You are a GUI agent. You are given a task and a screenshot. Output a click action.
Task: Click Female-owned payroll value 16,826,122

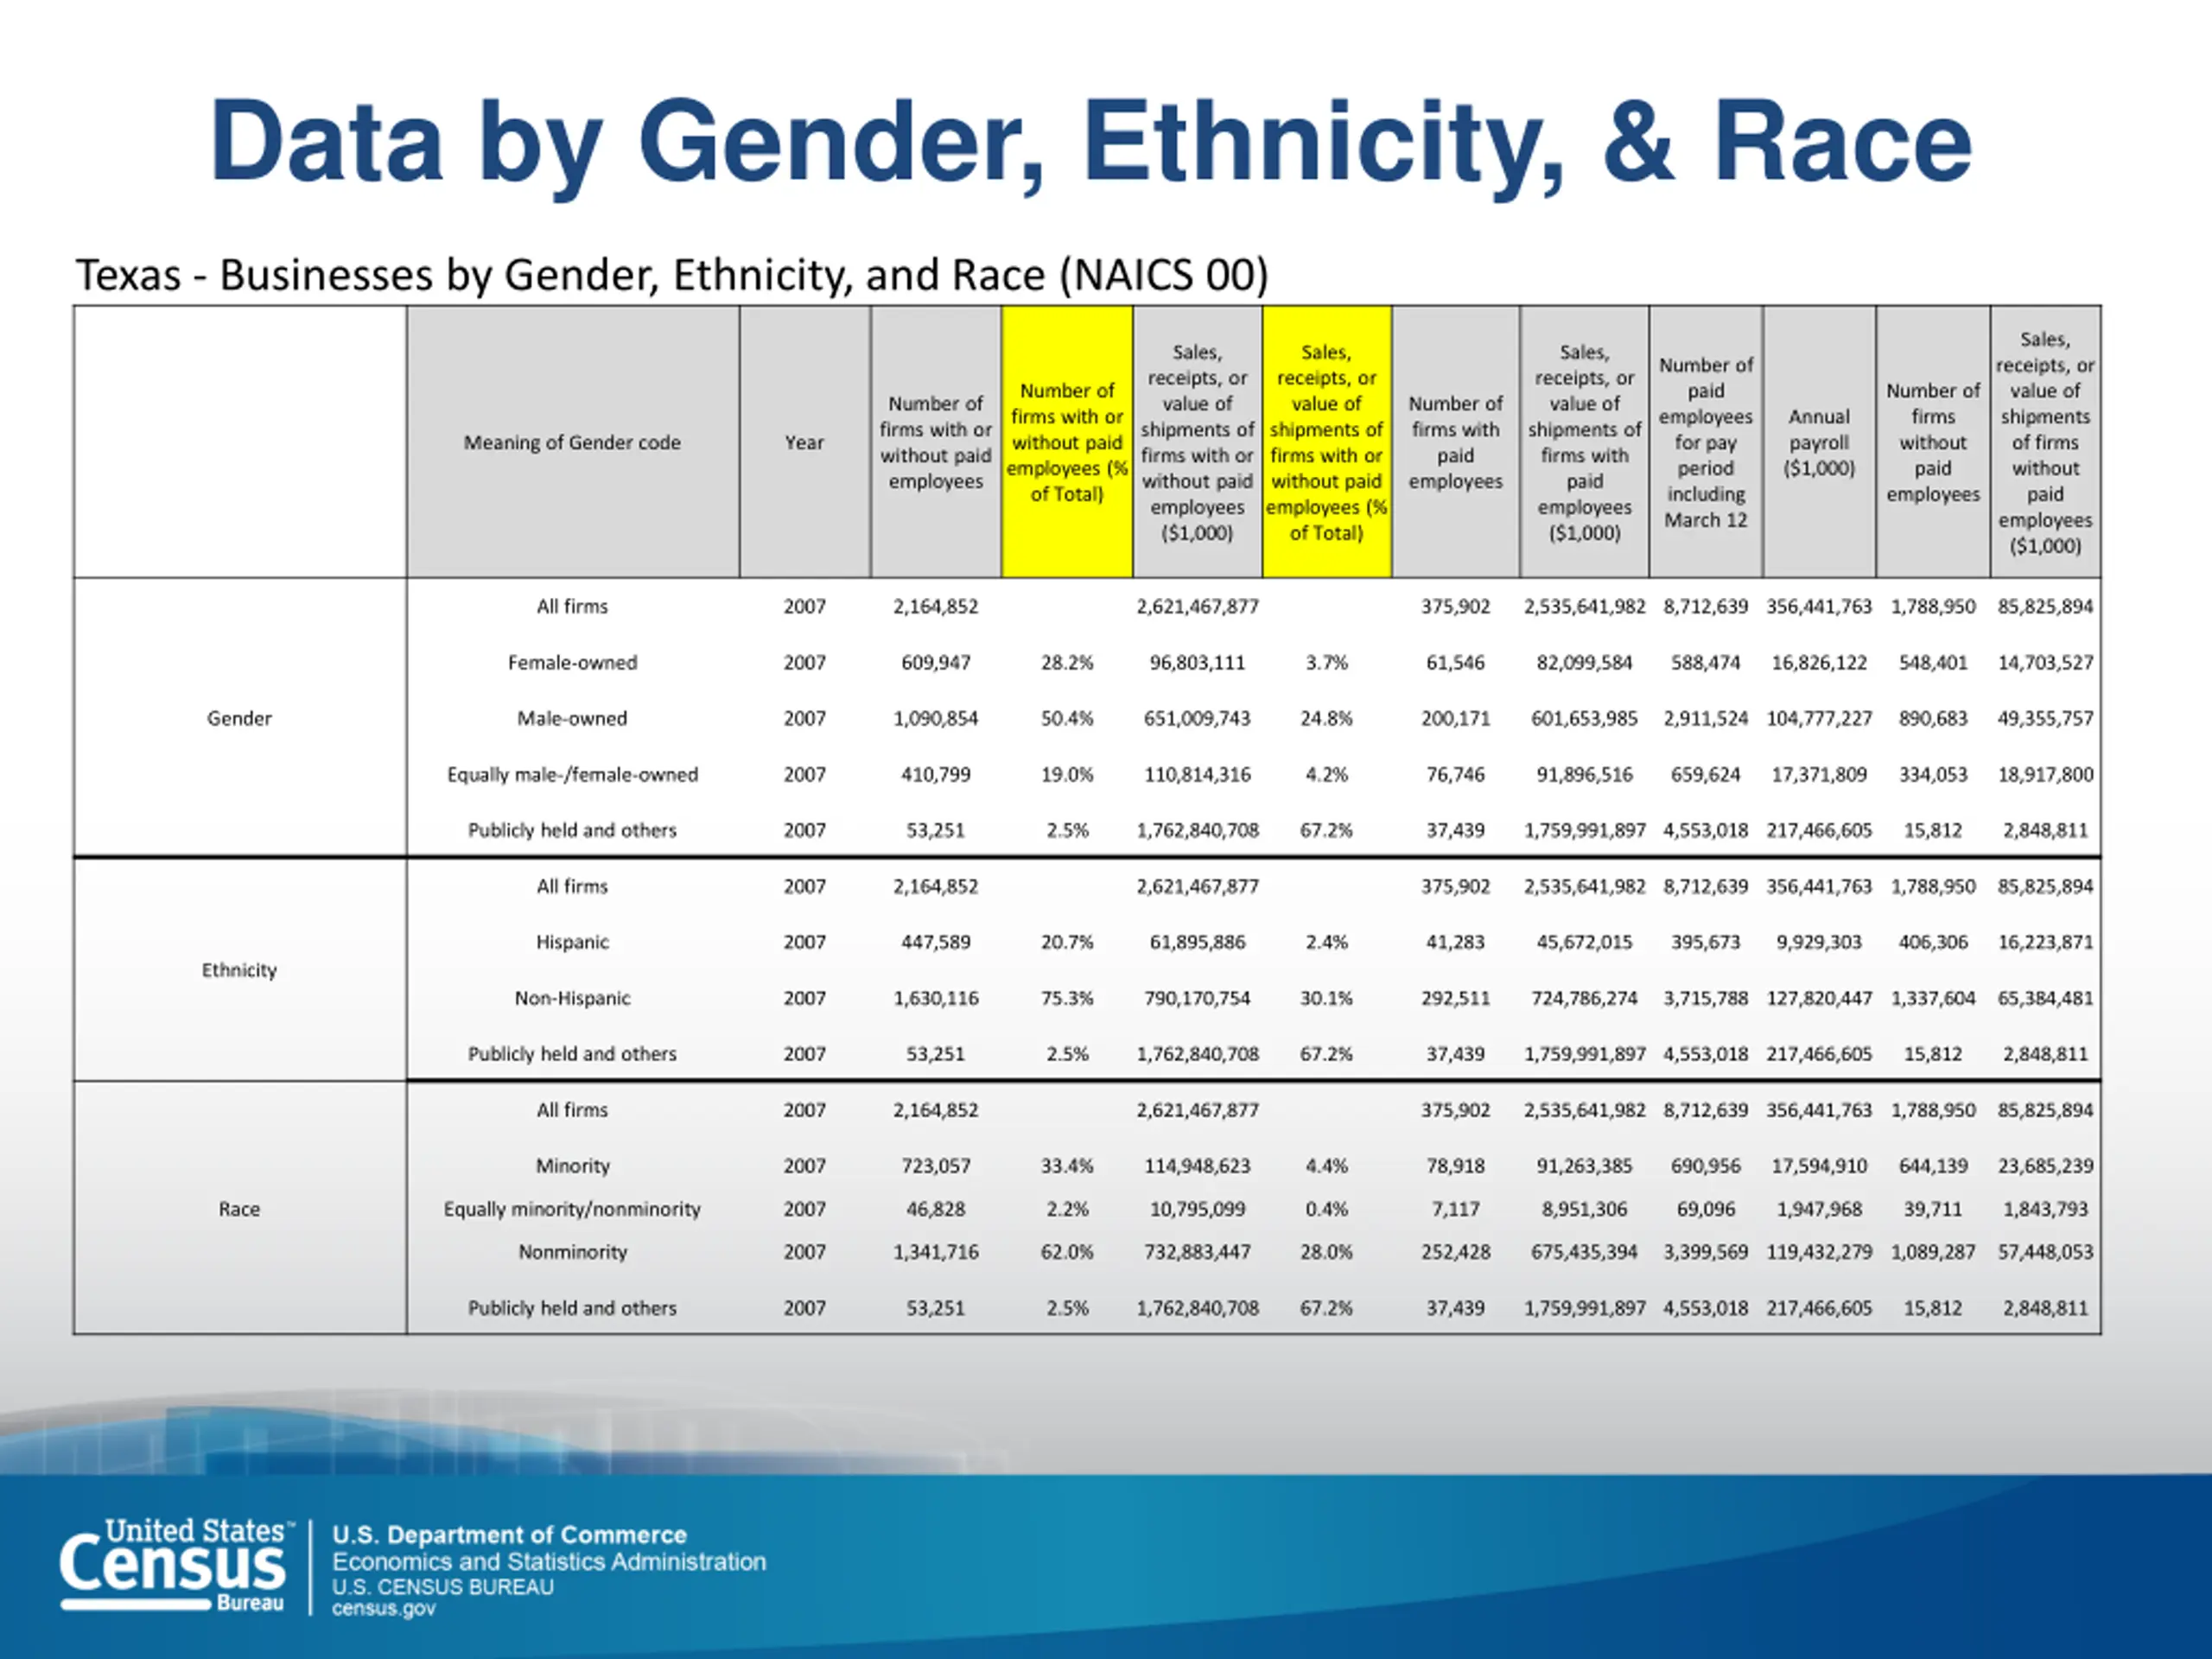(1819, 662)
